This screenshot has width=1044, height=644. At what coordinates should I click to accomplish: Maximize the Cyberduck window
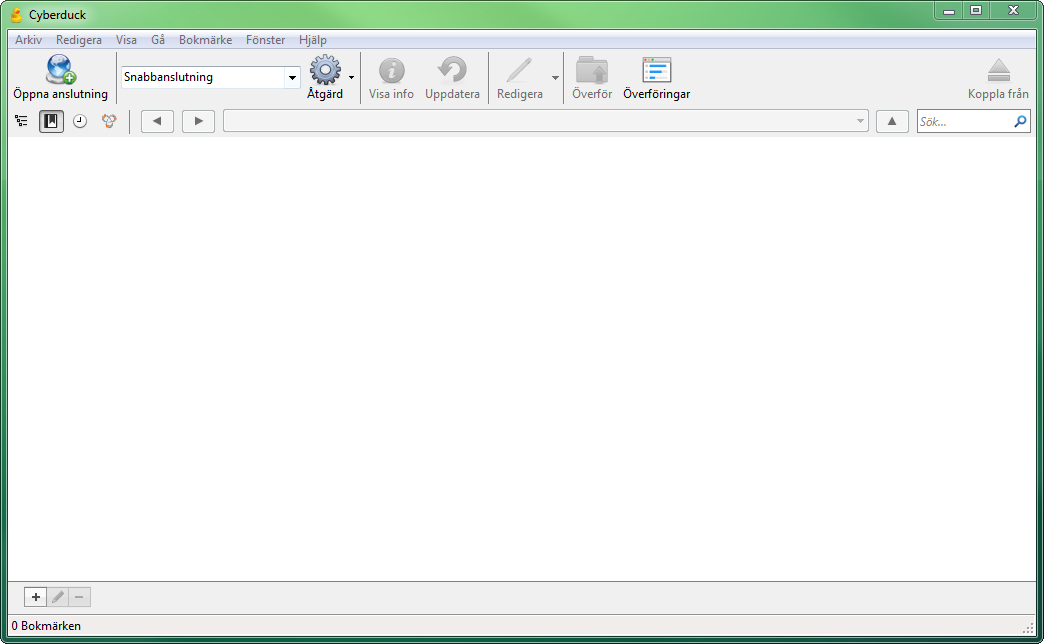(976, 11)
